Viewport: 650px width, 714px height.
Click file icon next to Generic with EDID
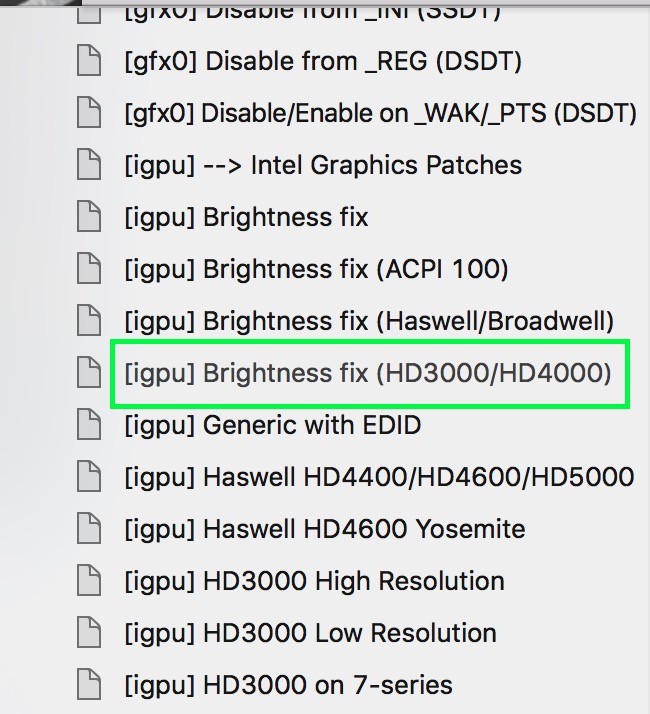pos(90,425)
